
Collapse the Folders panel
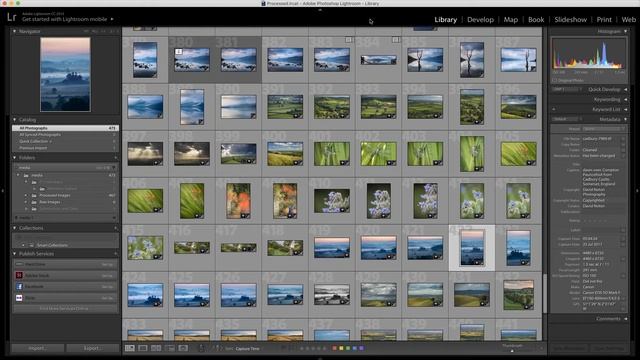[x=15, y=158]
